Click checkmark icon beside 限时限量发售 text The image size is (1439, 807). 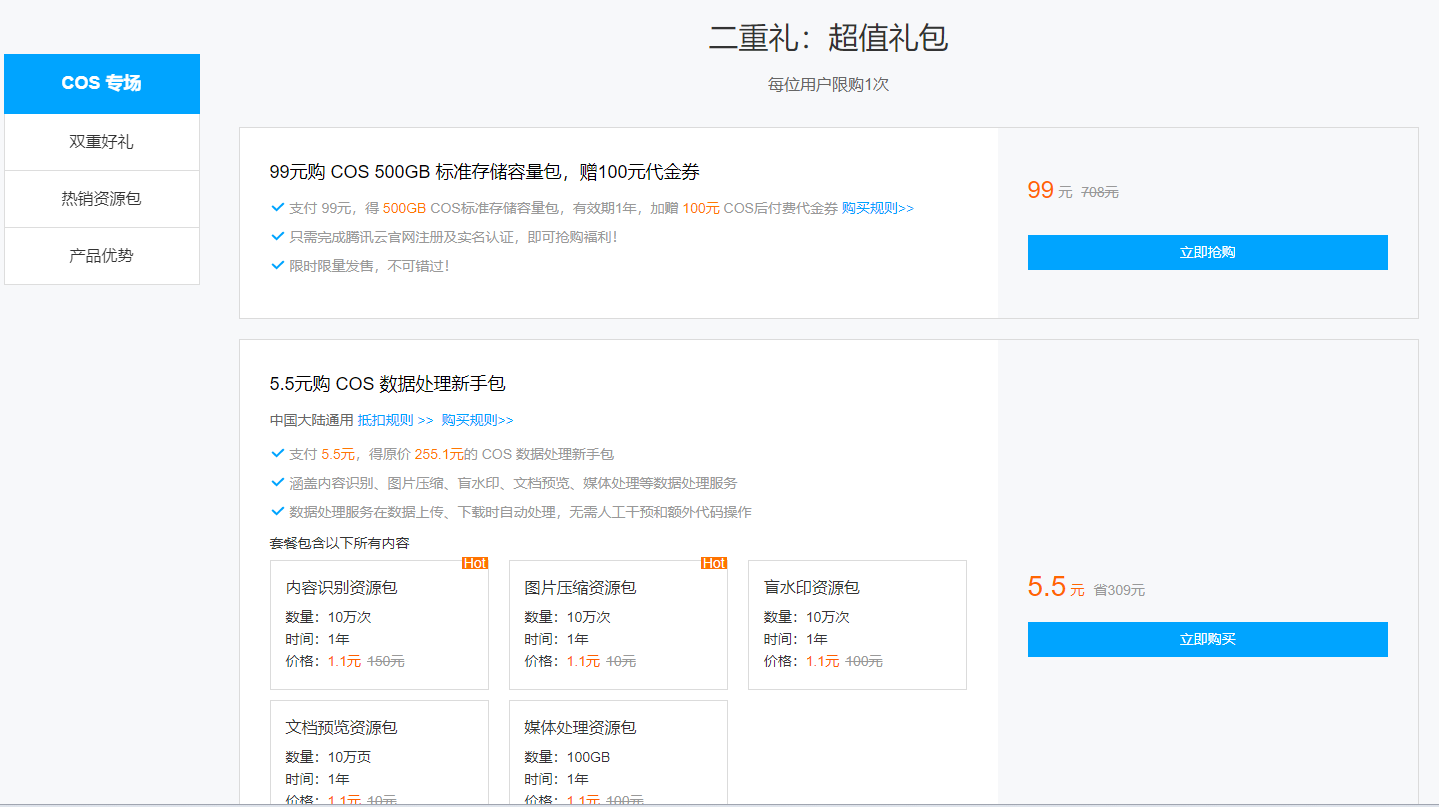point(278,265)
